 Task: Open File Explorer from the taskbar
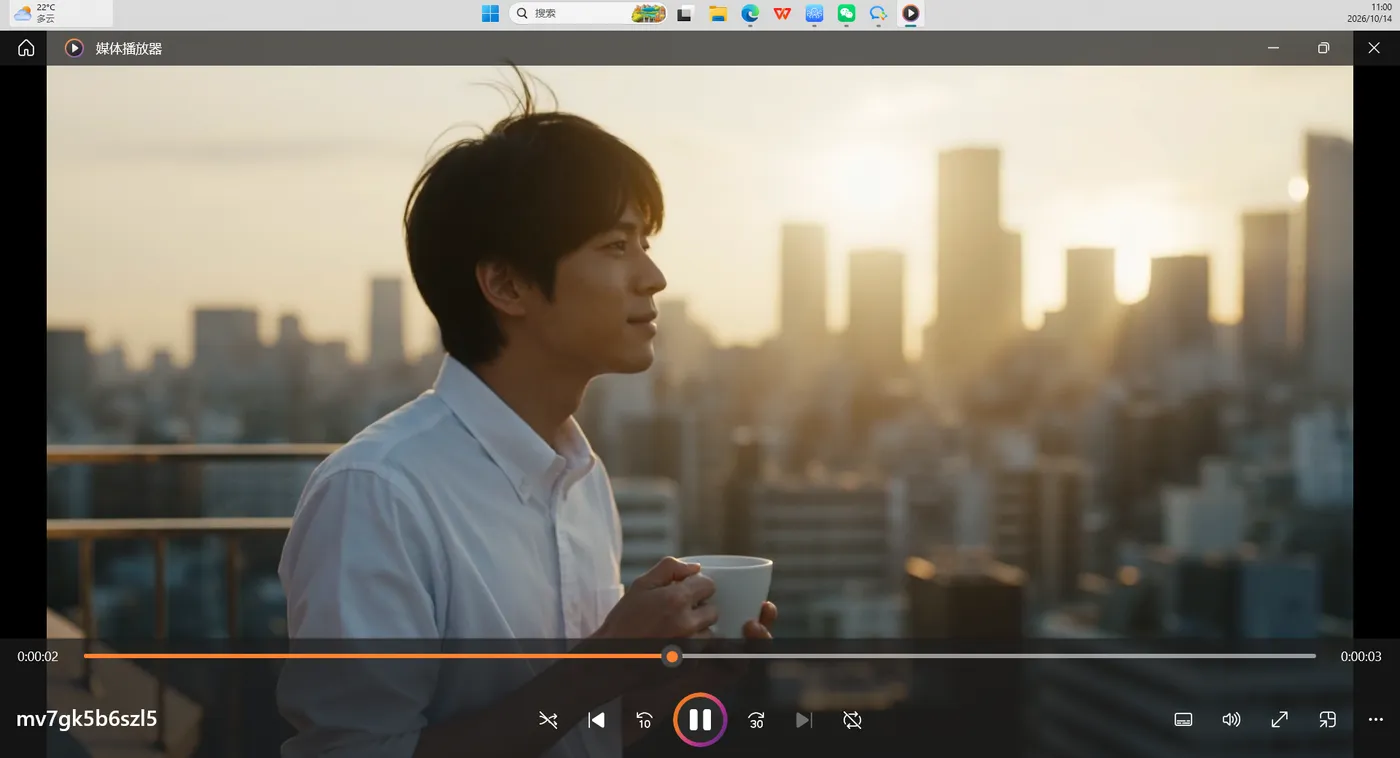[717, 14]
